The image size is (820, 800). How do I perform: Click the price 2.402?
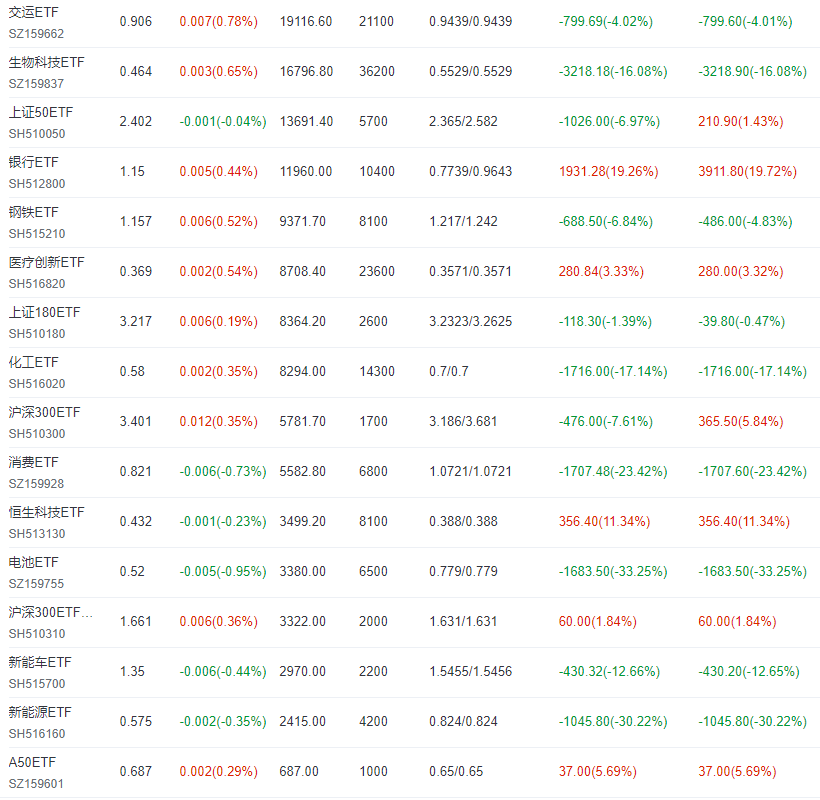click(135, 121)
